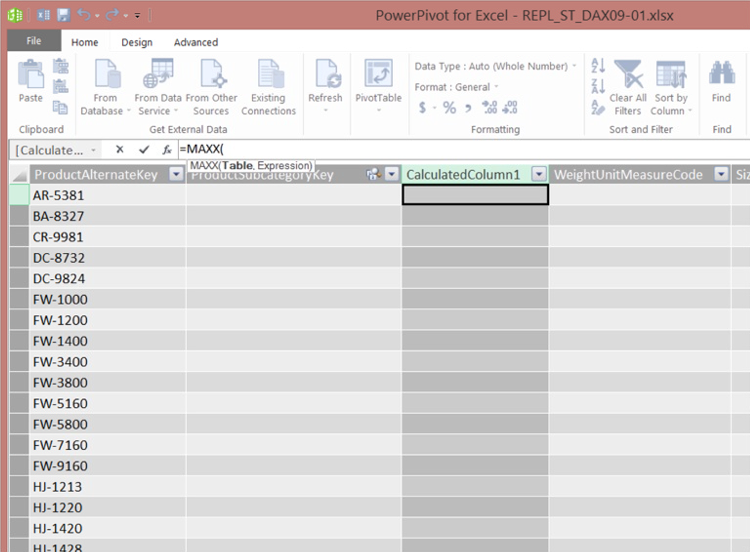
Task: Open ProductSubcategoryKey column filter dropdown
Action: click(392, 174)
